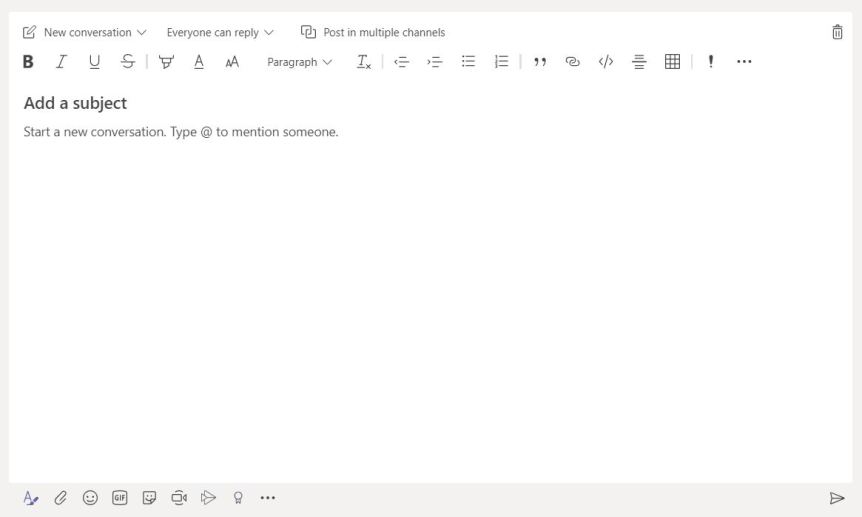Toggle italic text formatting
862x517 pixels.
(61, 62)
